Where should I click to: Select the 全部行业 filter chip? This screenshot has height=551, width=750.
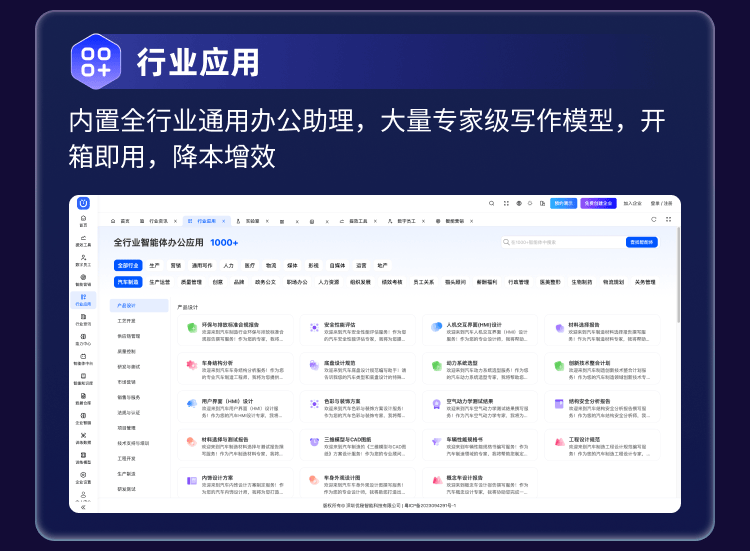(x=128, y=266)
